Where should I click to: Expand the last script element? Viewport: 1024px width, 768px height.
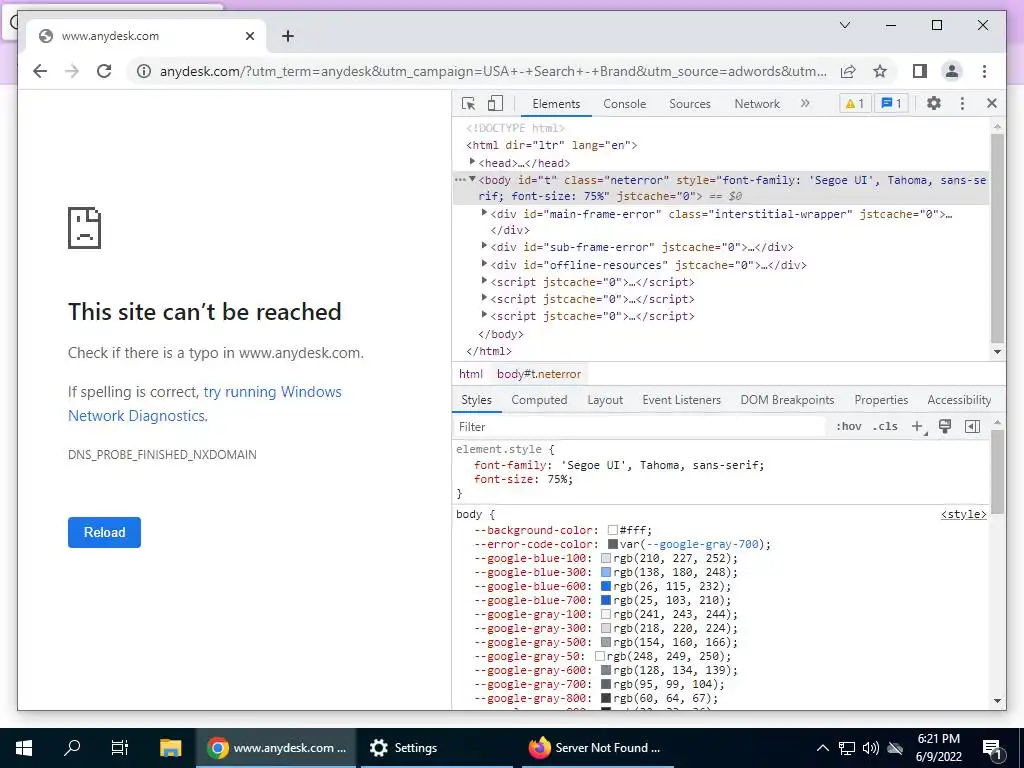[484, 314]
